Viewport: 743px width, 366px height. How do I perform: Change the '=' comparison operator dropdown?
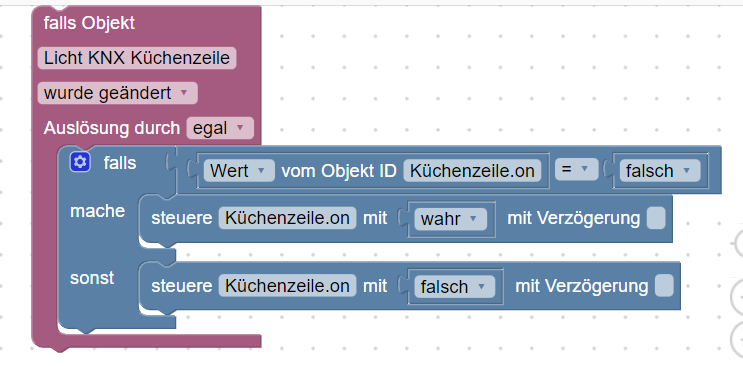click(576, 169)
